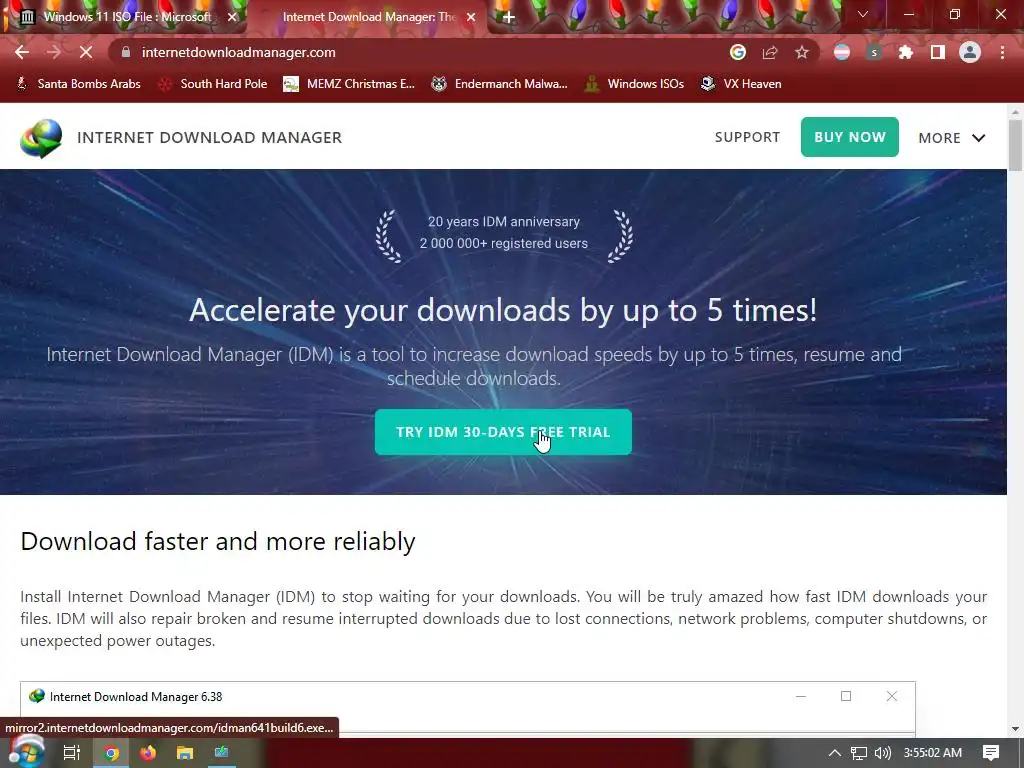The width and height of the screenshot is (1024, 768).
Task: Open the SUPPORT page
Action: point(747,137)
